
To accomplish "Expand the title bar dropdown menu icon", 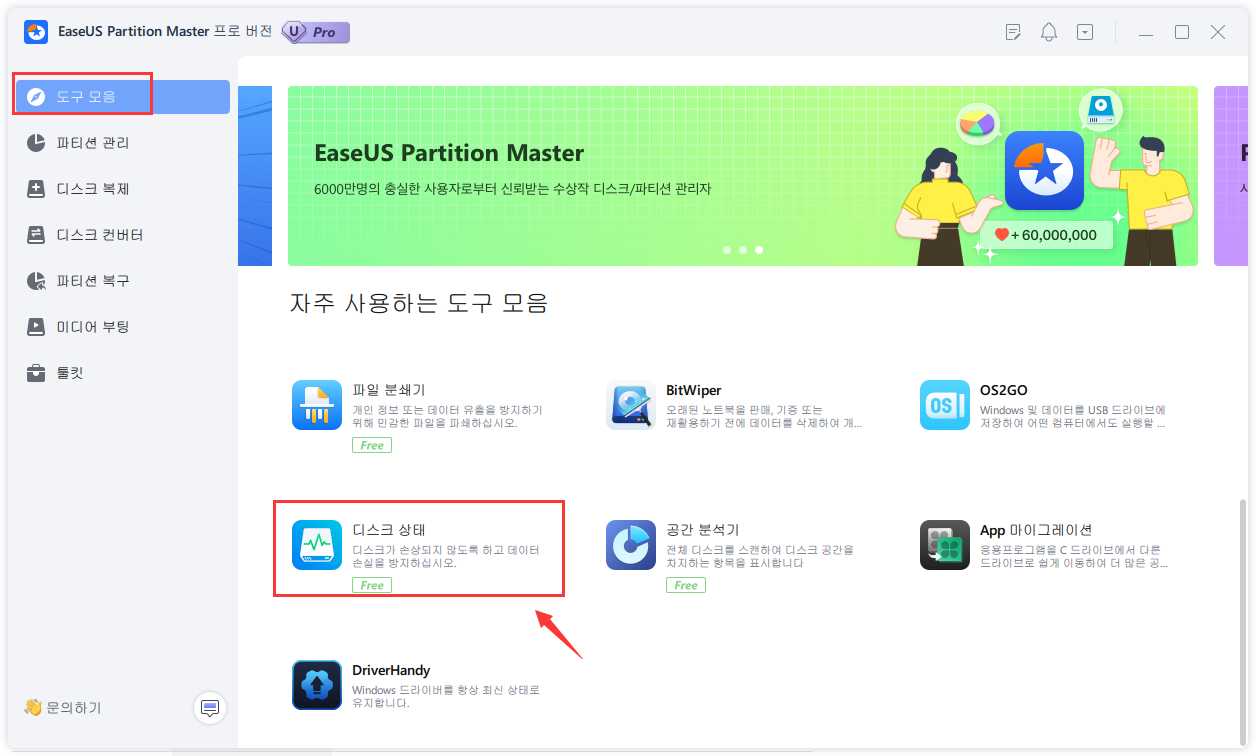I will point(1085,32).
